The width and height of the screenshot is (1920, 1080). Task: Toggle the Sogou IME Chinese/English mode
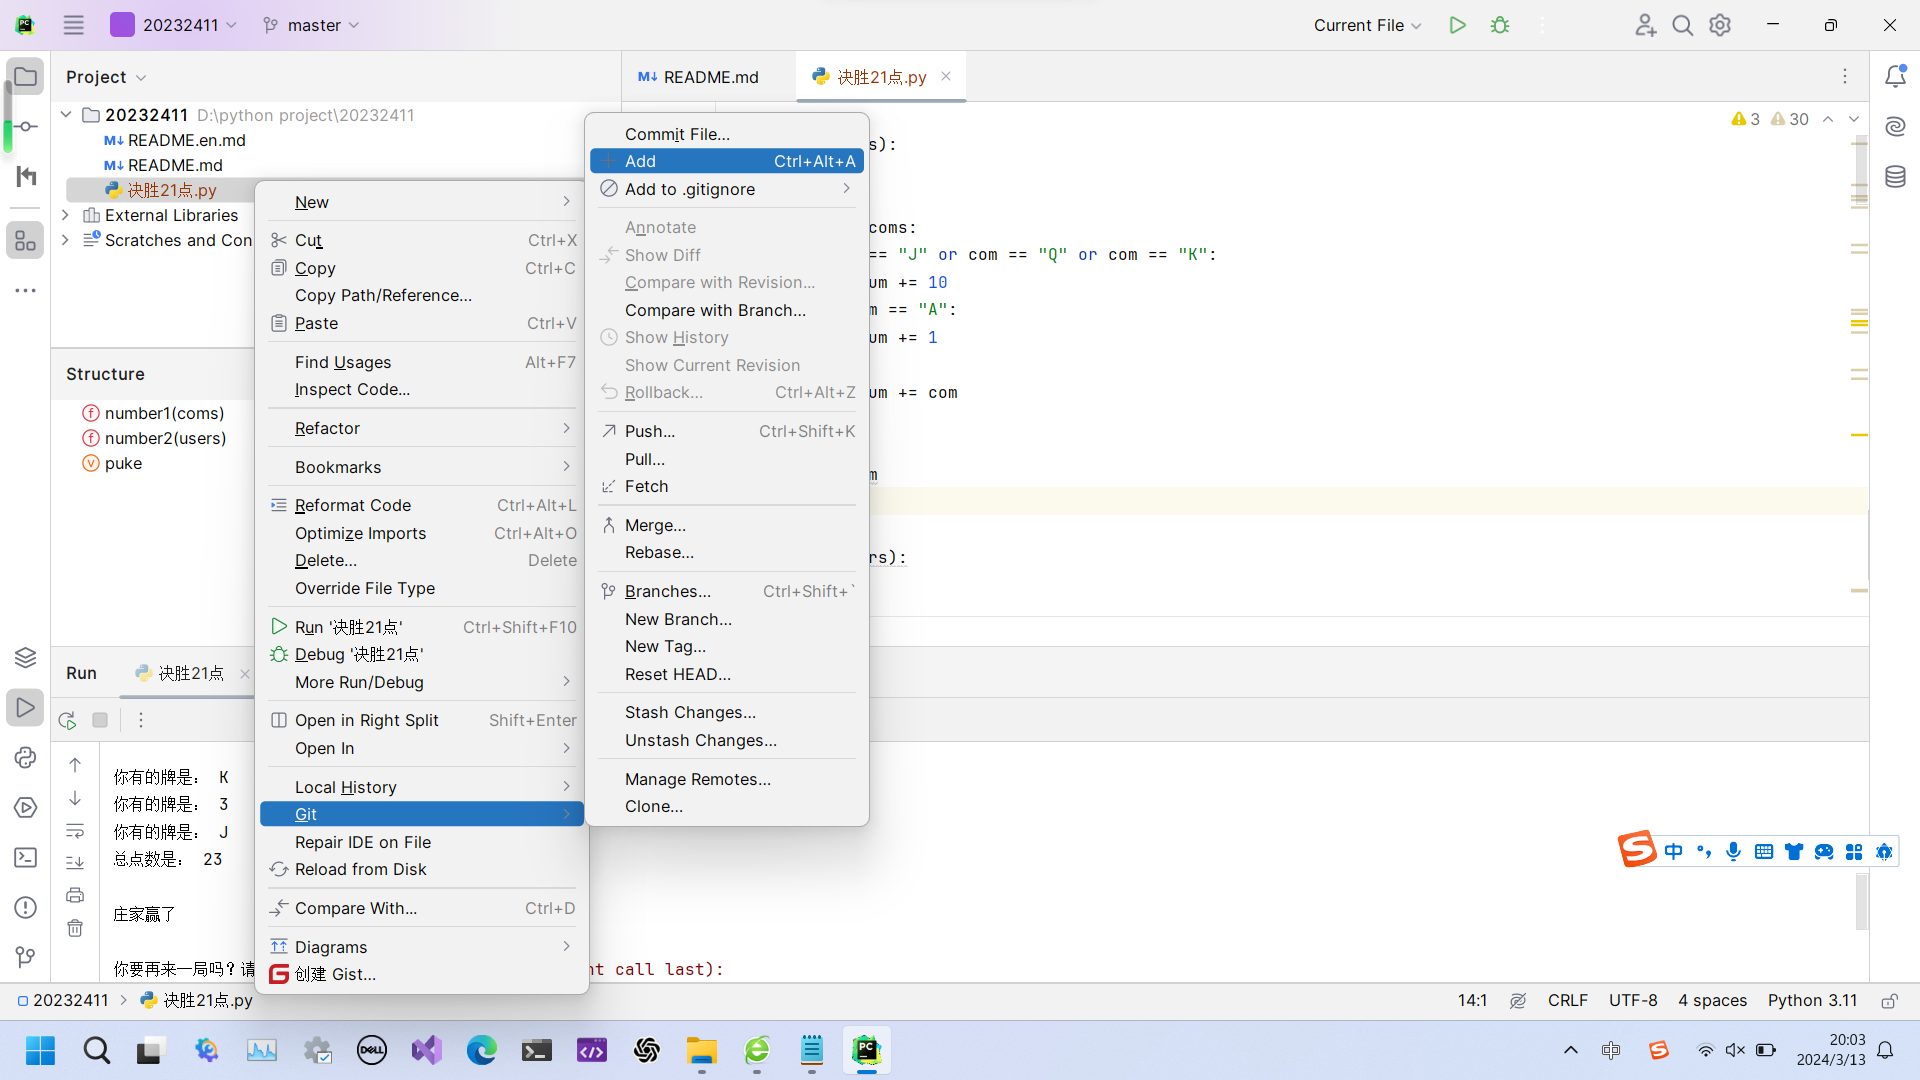1674,852
